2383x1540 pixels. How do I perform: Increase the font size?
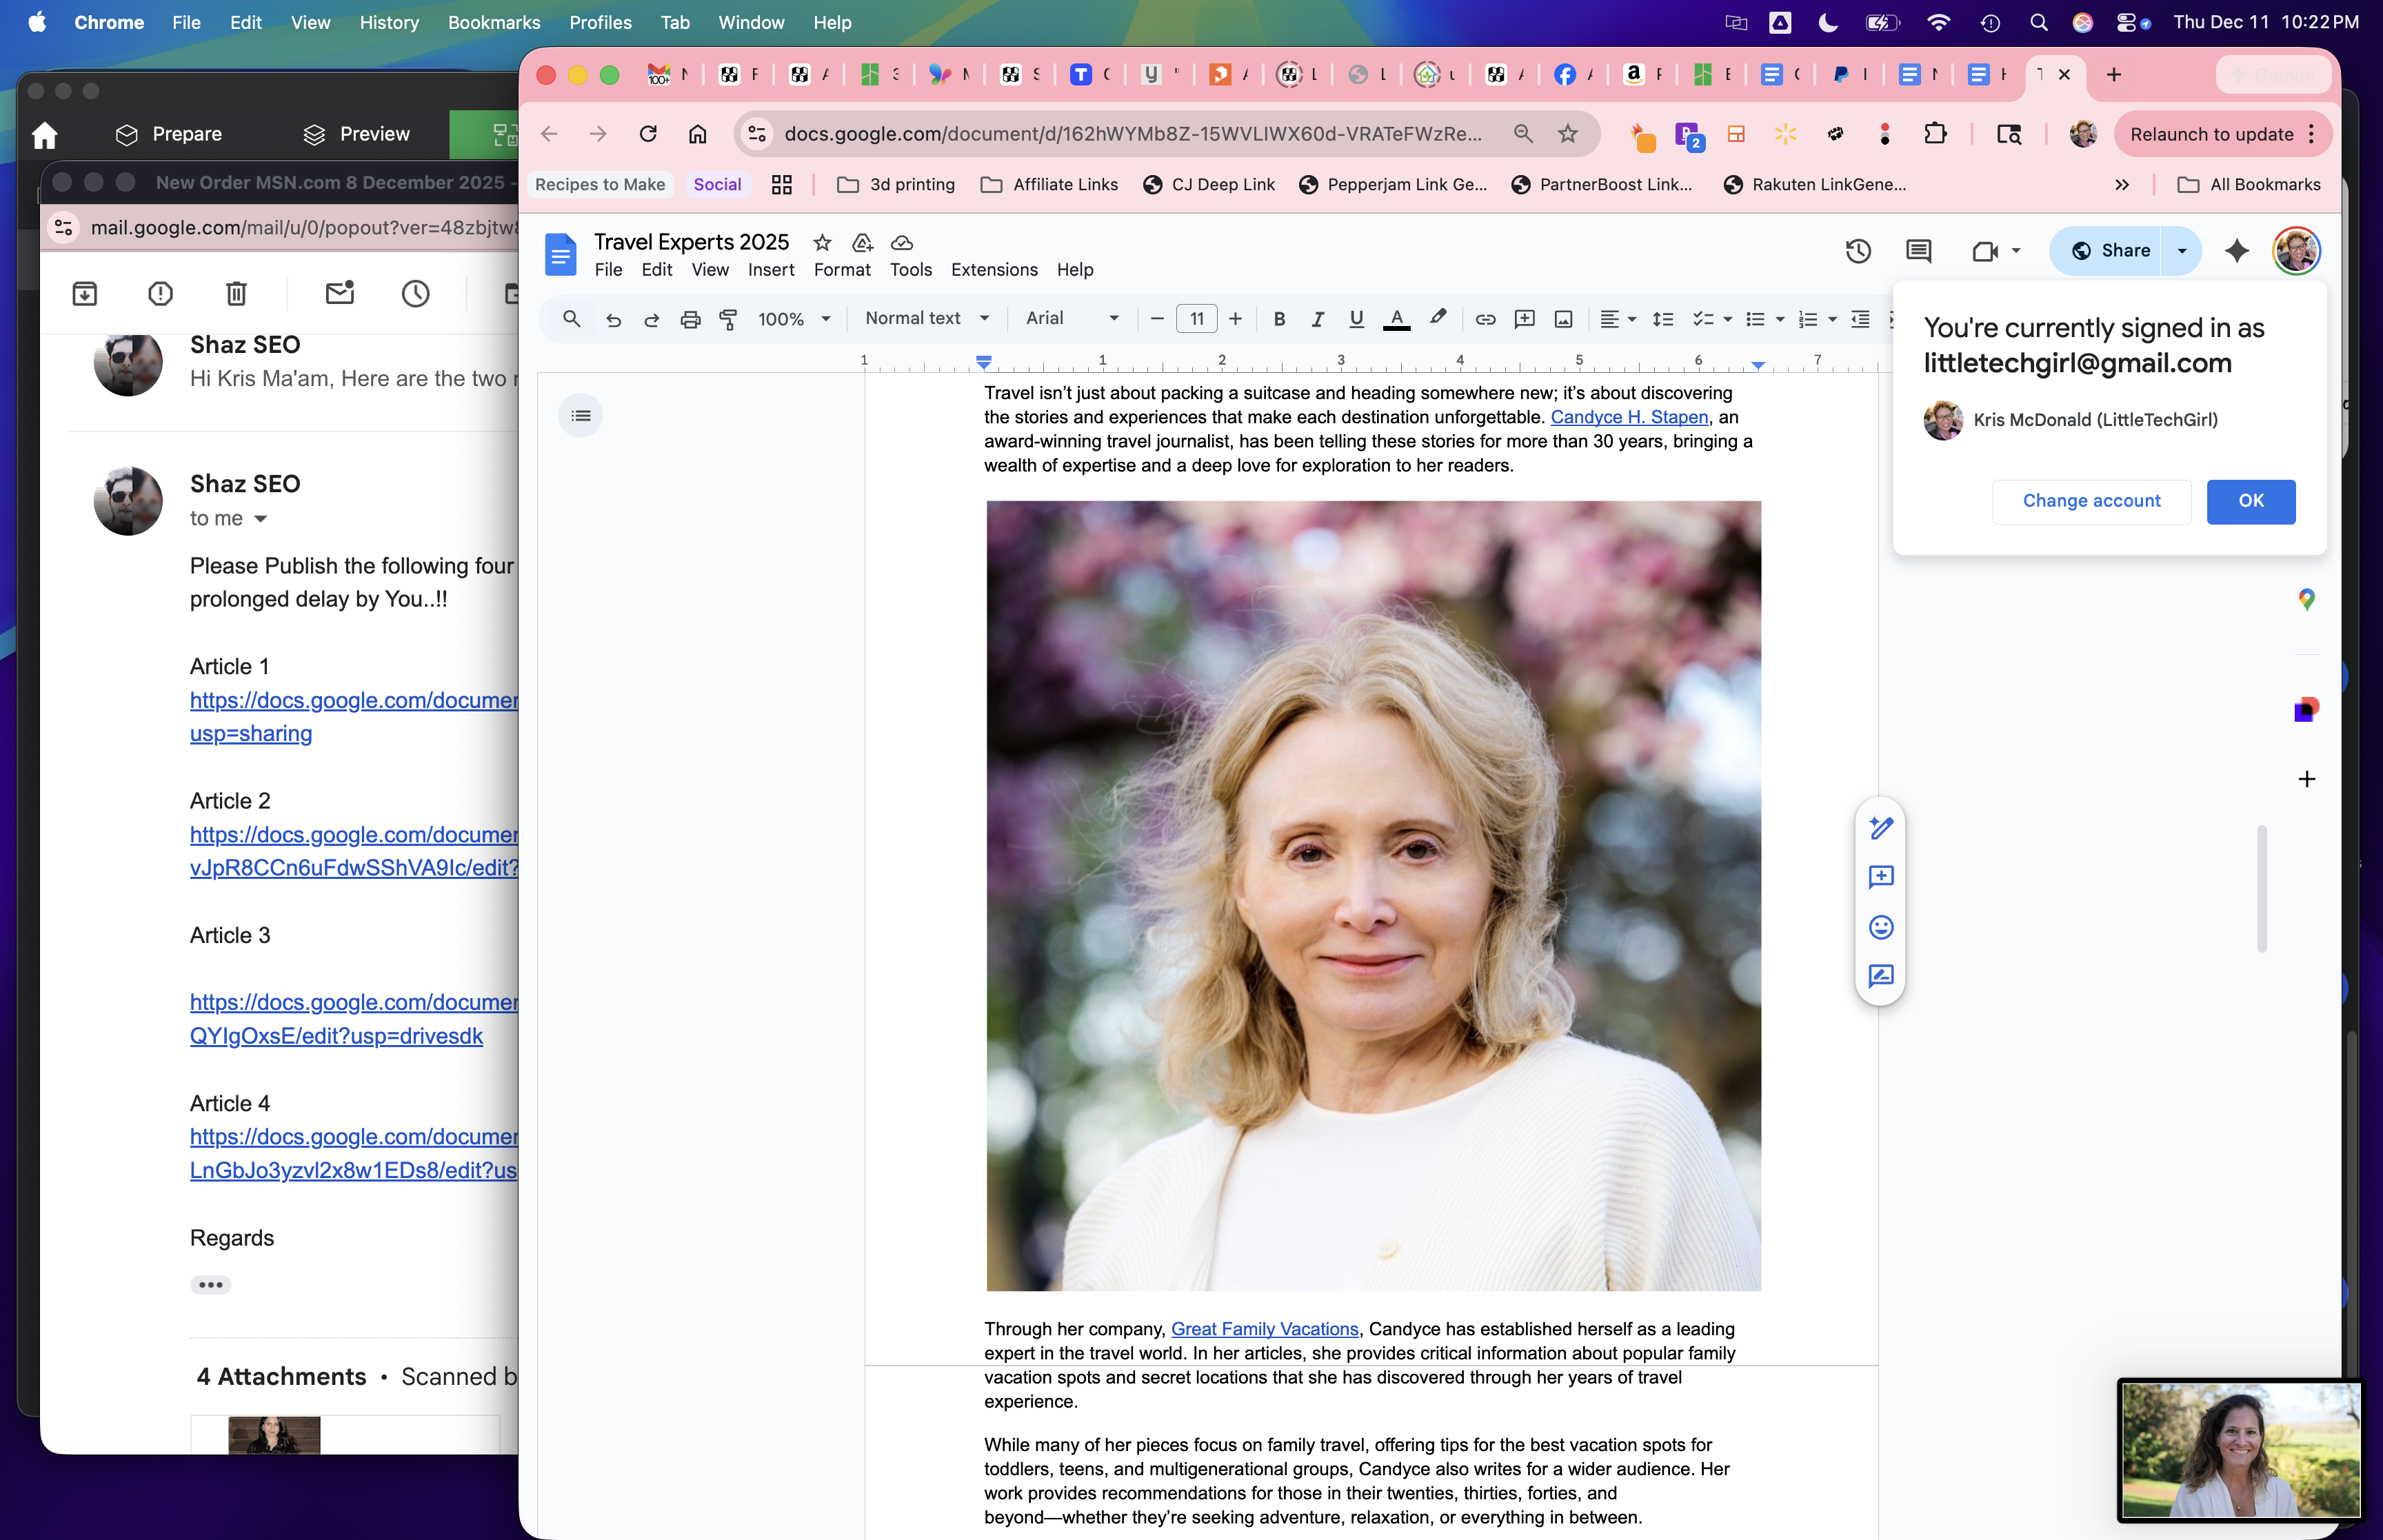click(x=1235, y=319)
